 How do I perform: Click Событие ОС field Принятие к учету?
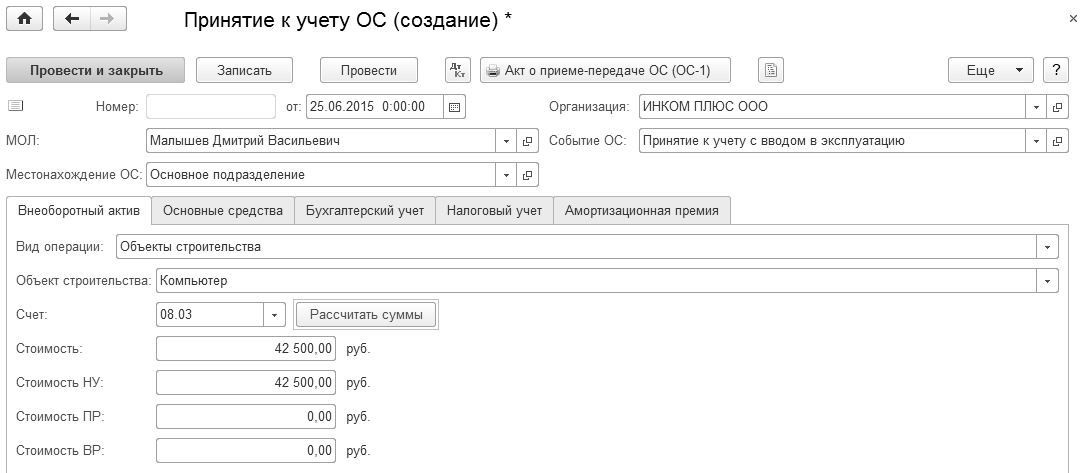pyautogui.click(x=833, y=141)
